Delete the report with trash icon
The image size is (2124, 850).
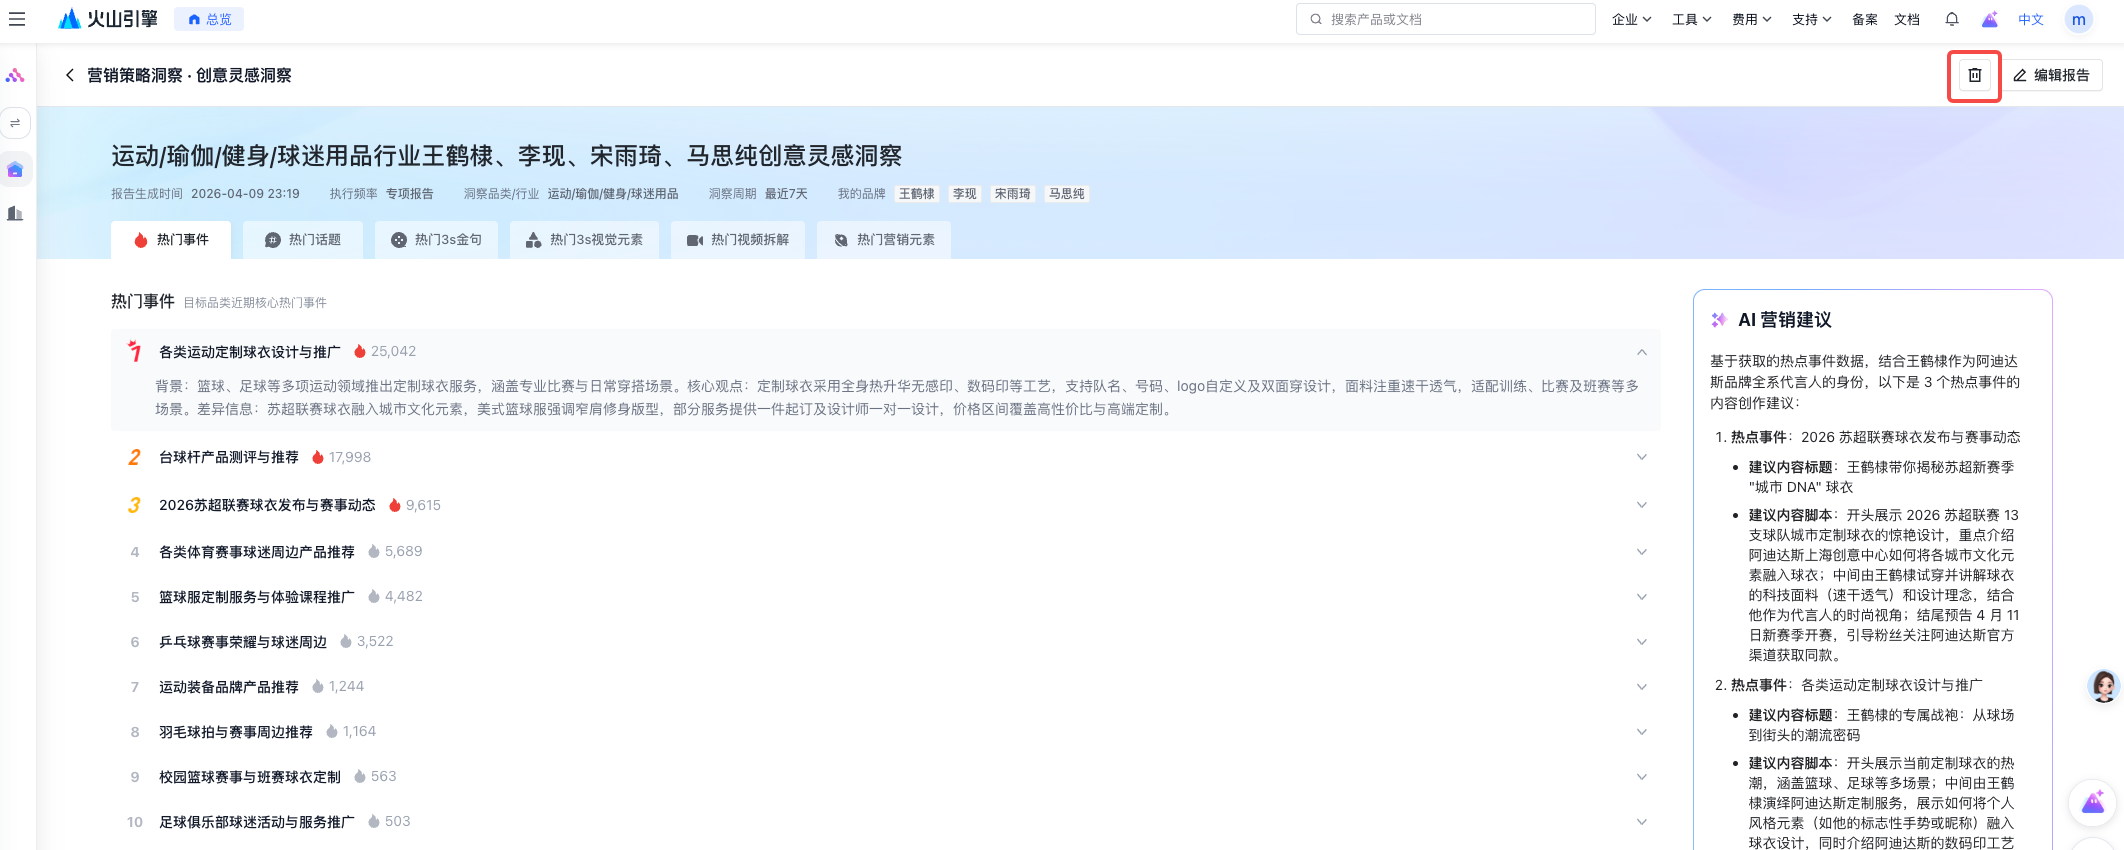coord(1975,75)
